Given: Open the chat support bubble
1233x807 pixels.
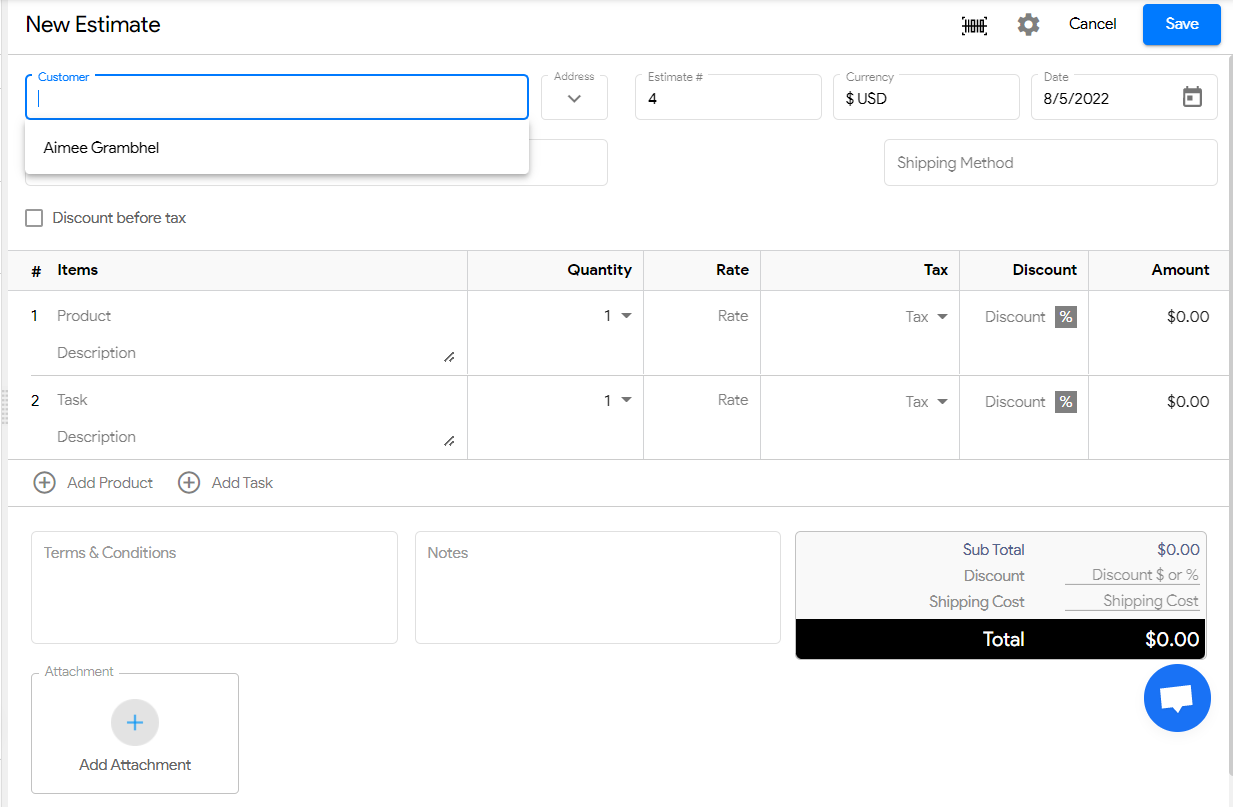Looking at the screenshot, I should coord(1177,698).
